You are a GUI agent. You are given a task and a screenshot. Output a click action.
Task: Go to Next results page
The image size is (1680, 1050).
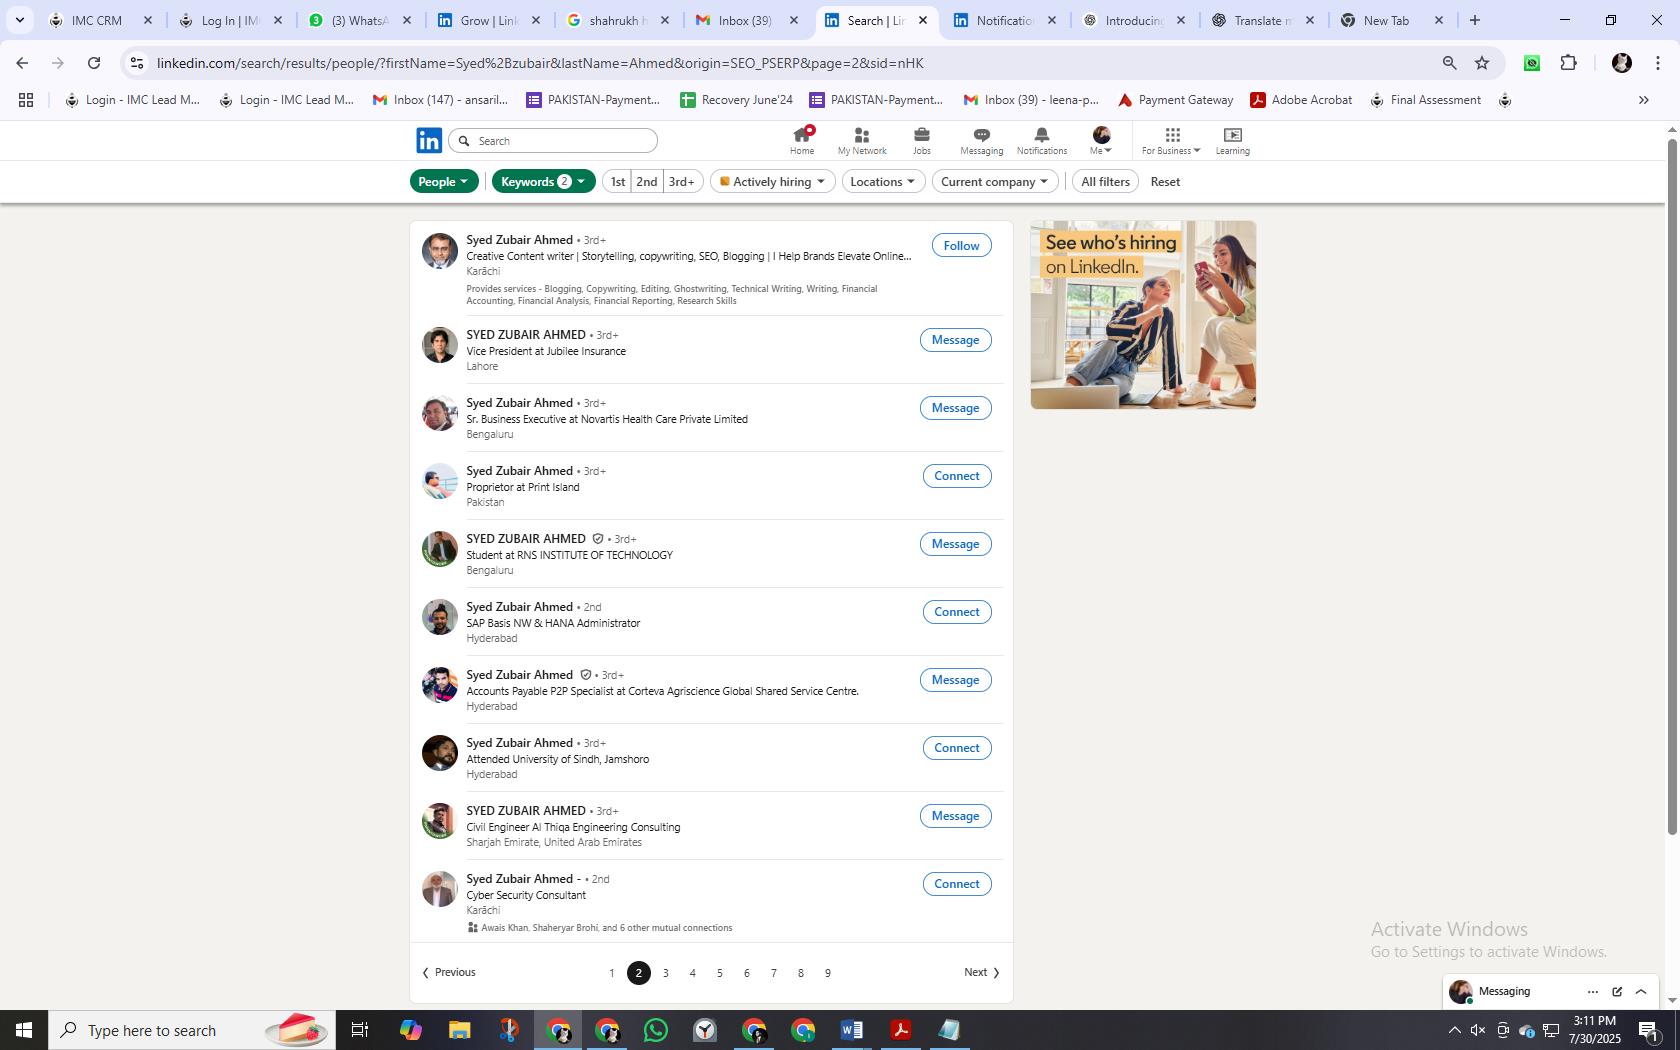pos(981,972)
